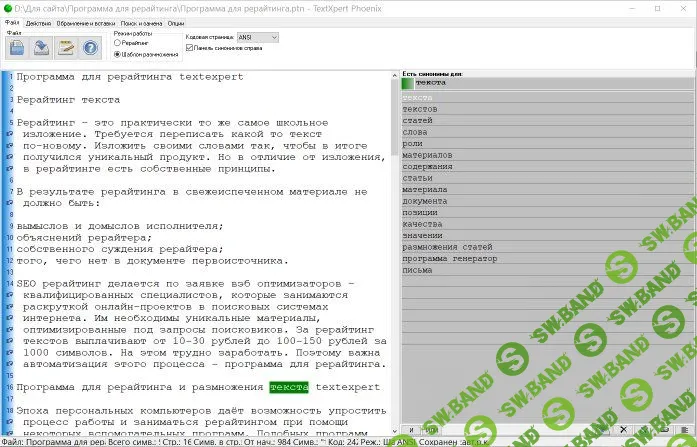Image resolution: width=697 pixels, height=447 pixels.
Task: Click status bar entry Всего симв.
Action: tap(136, 443)
